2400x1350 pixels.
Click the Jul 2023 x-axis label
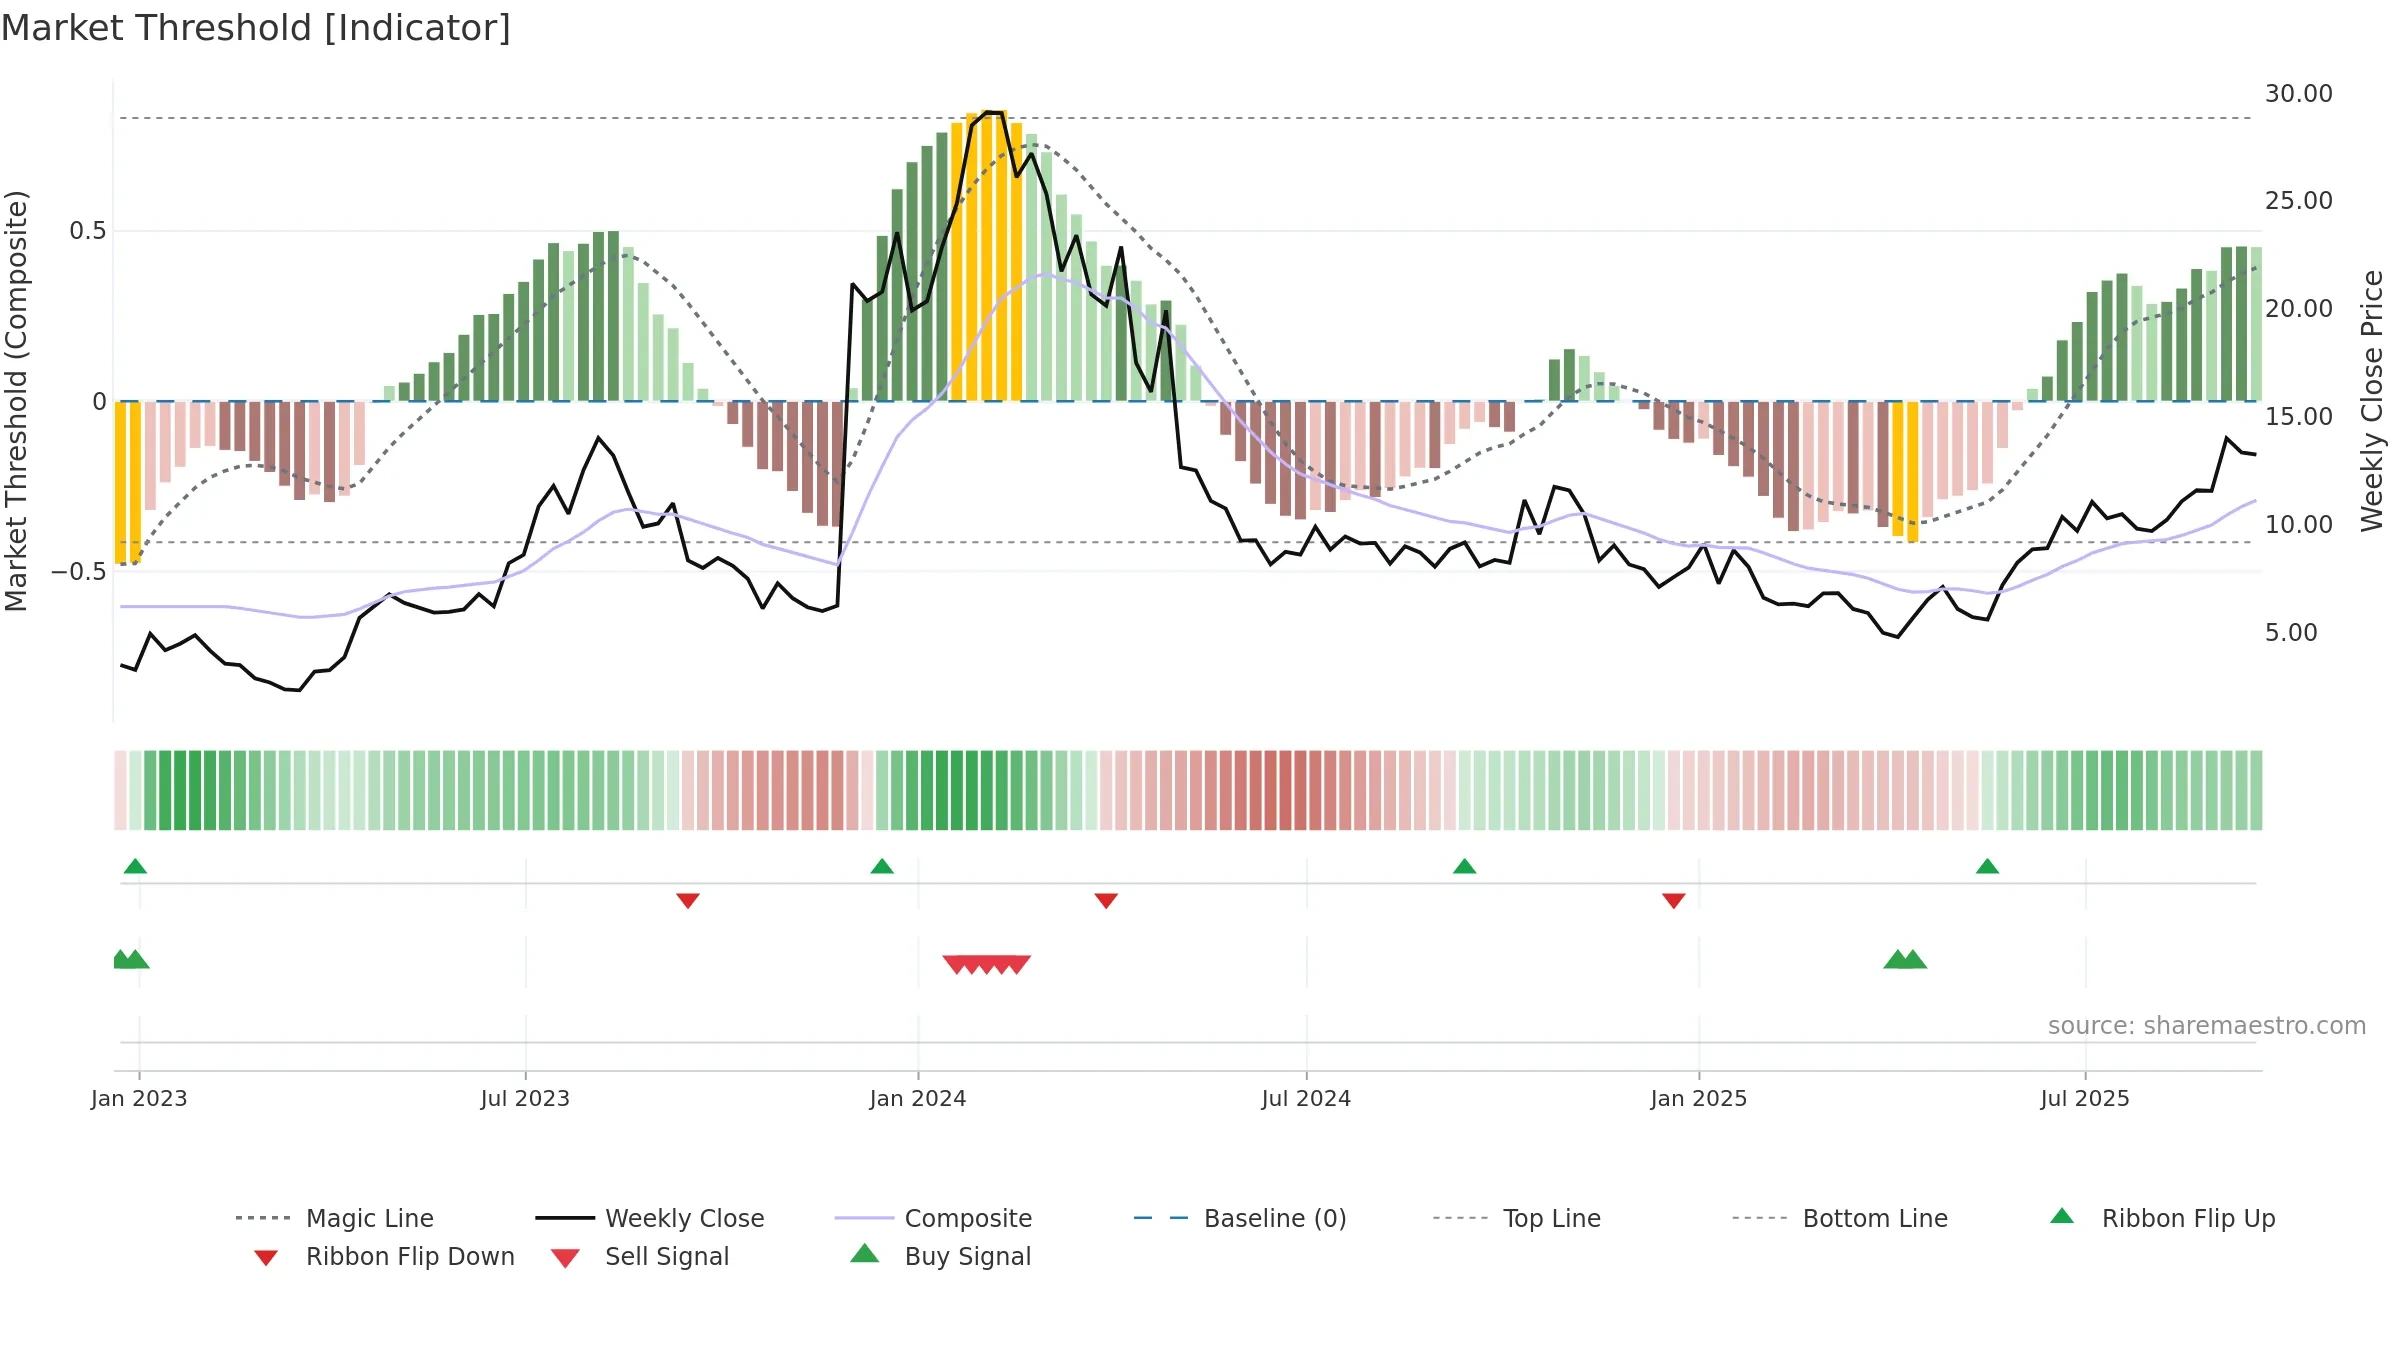(x=525, y=1099)
